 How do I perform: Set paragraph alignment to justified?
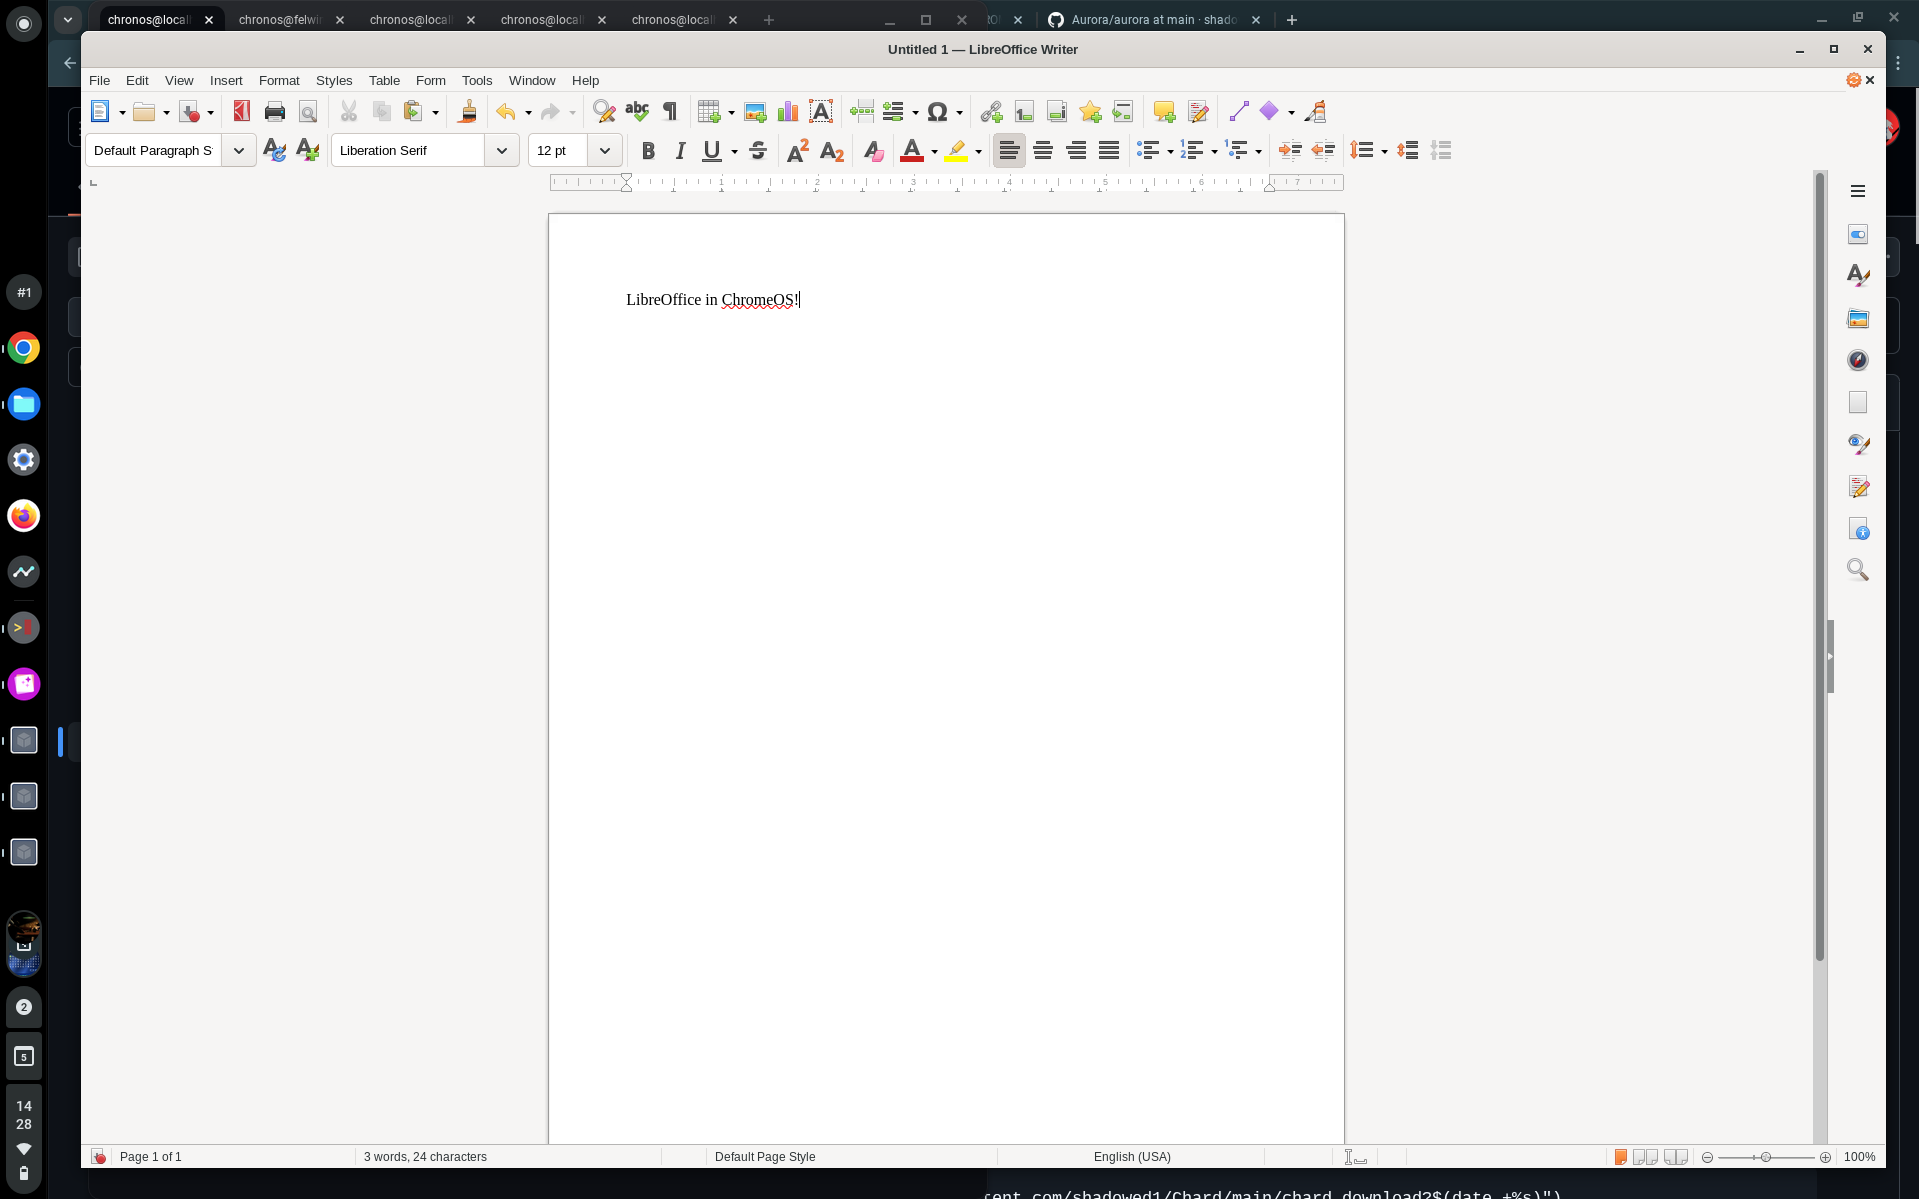click(1109, 151)
